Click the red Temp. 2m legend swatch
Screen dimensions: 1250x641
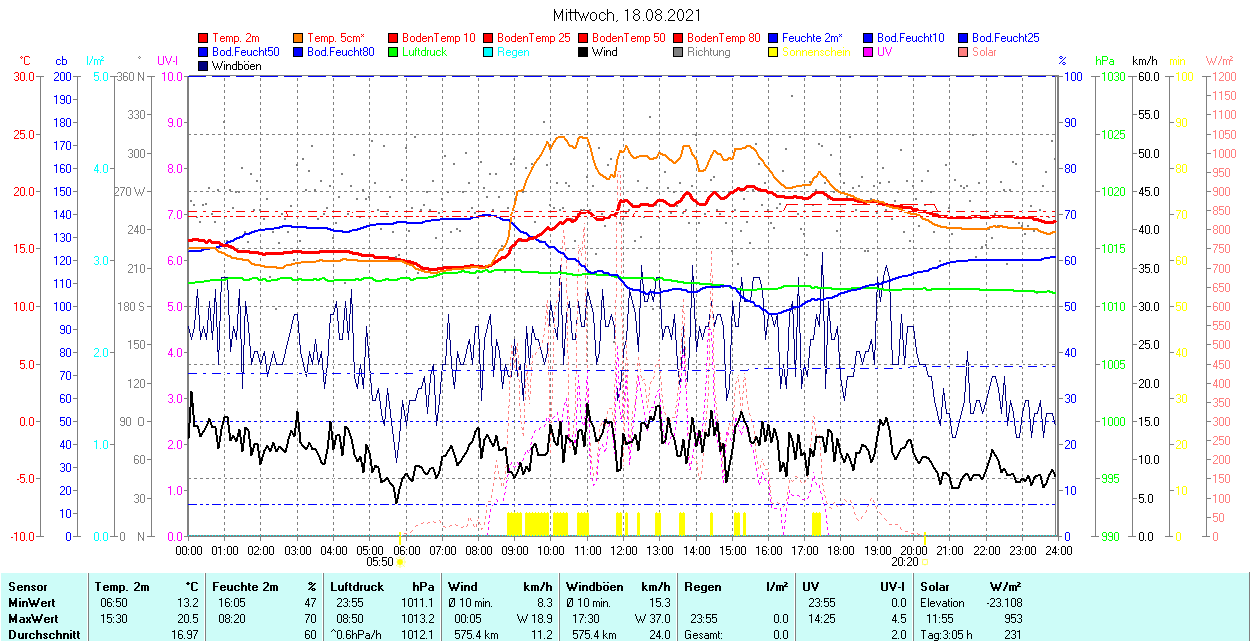[x=204, y=38]
